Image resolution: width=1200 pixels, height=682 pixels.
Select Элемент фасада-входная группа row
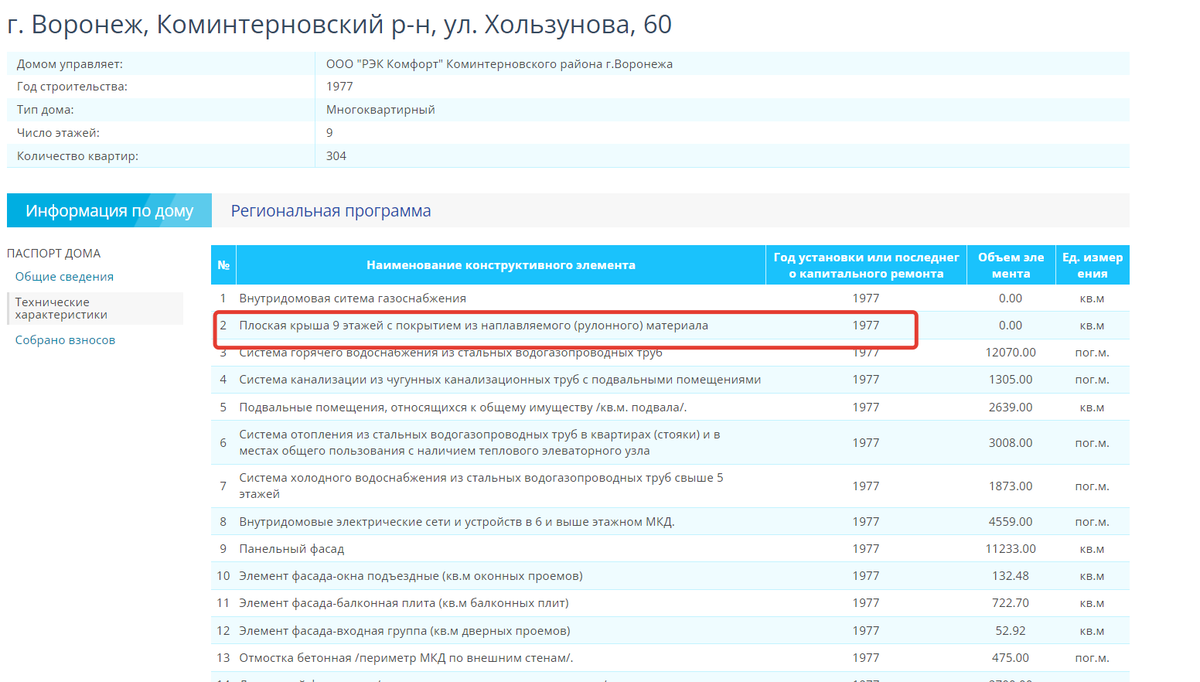pyautogui.click(x=671, y=631)
